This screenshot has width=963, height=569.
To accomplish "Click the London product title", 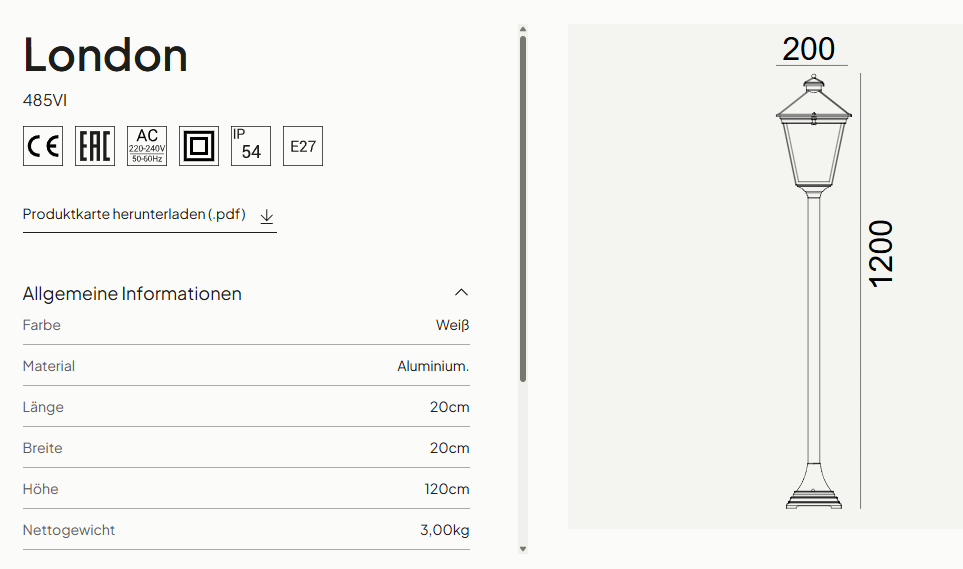I will [x=105, y=55].
